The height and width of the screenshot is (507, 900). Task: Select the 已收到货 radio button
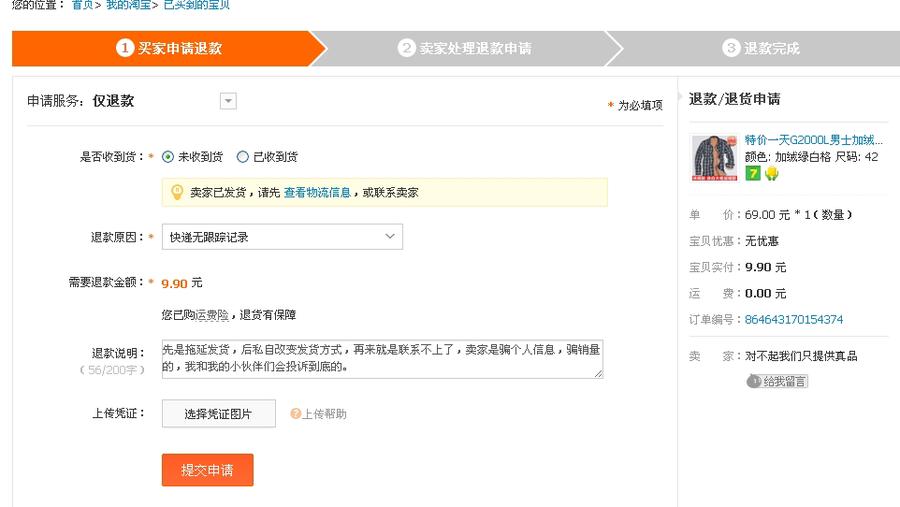click(243, 157)
